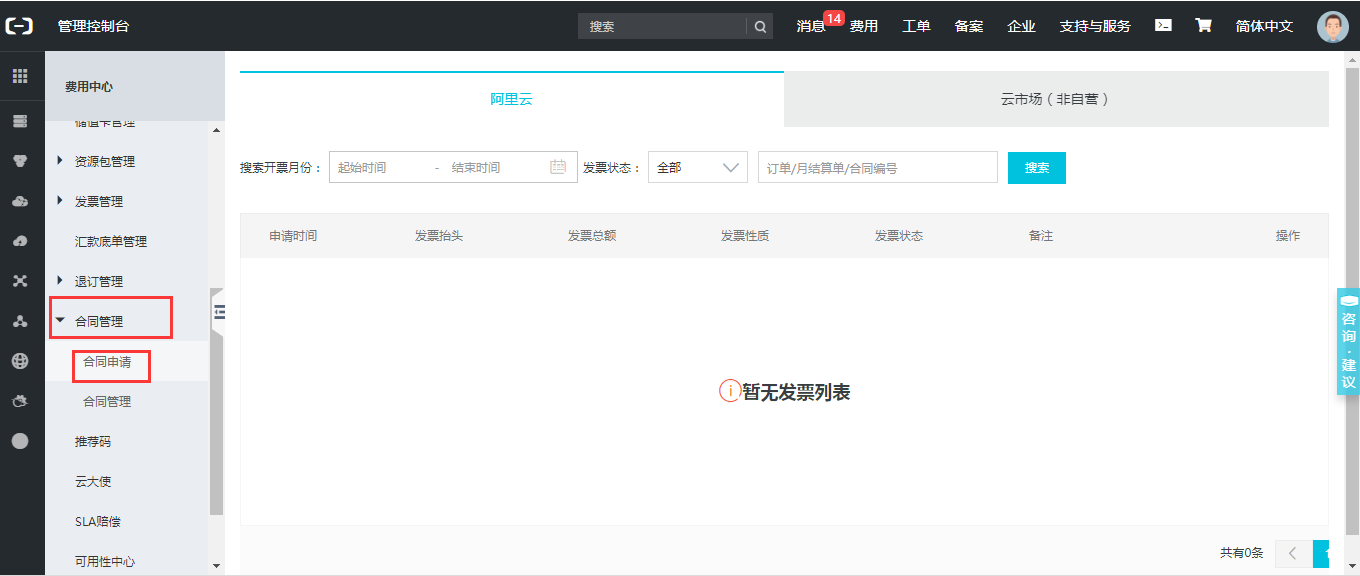Click 发票状态 column header
The width and height of the screenshot is (1360, 576).
pos(899,236)
